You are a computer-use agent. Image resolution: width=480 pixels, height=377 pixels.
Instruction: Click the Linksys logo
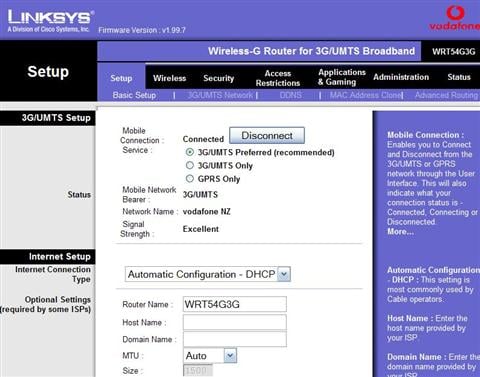(x=50, y=20)
